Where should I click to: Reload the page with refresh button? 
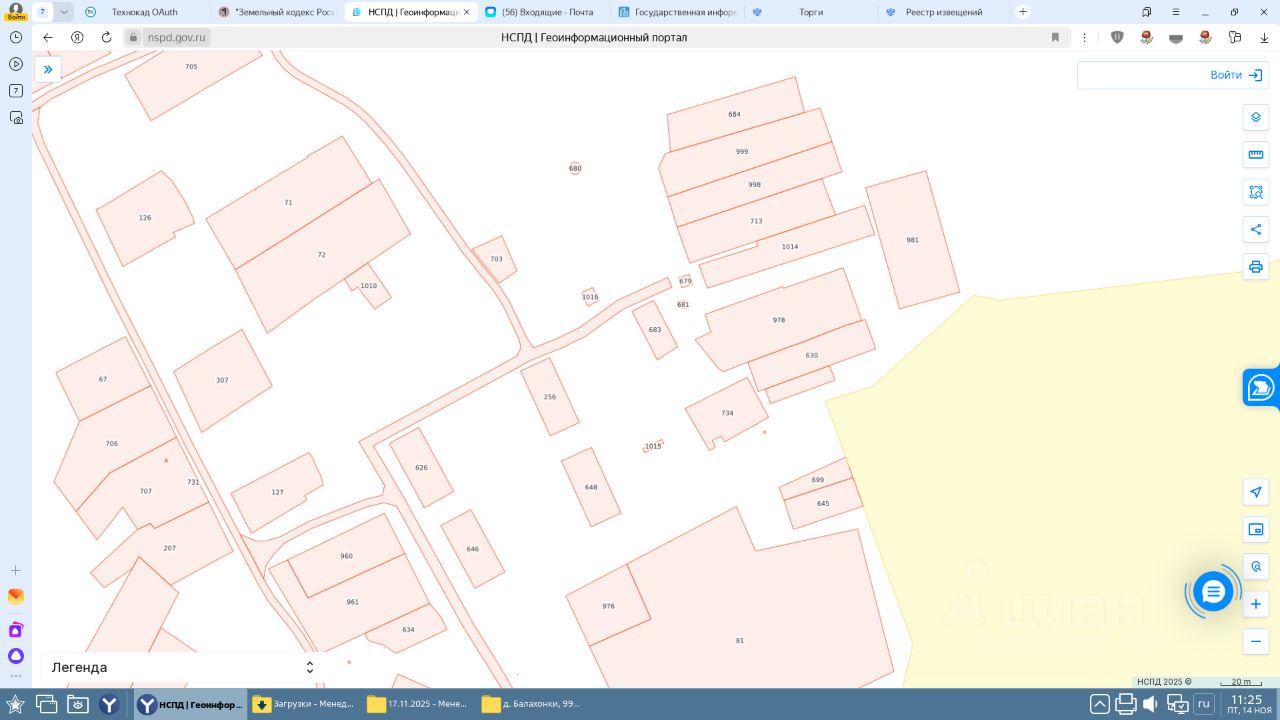[106, 37]
